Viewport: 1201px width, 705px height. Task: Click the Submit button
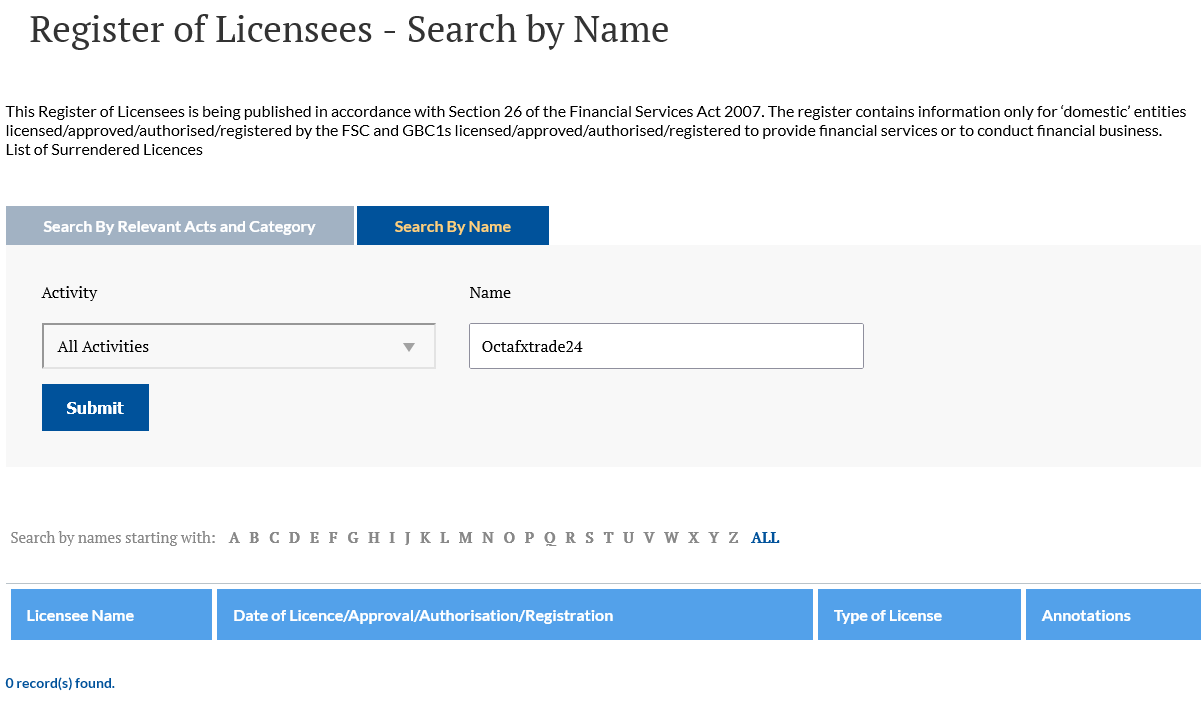[95, 408]
